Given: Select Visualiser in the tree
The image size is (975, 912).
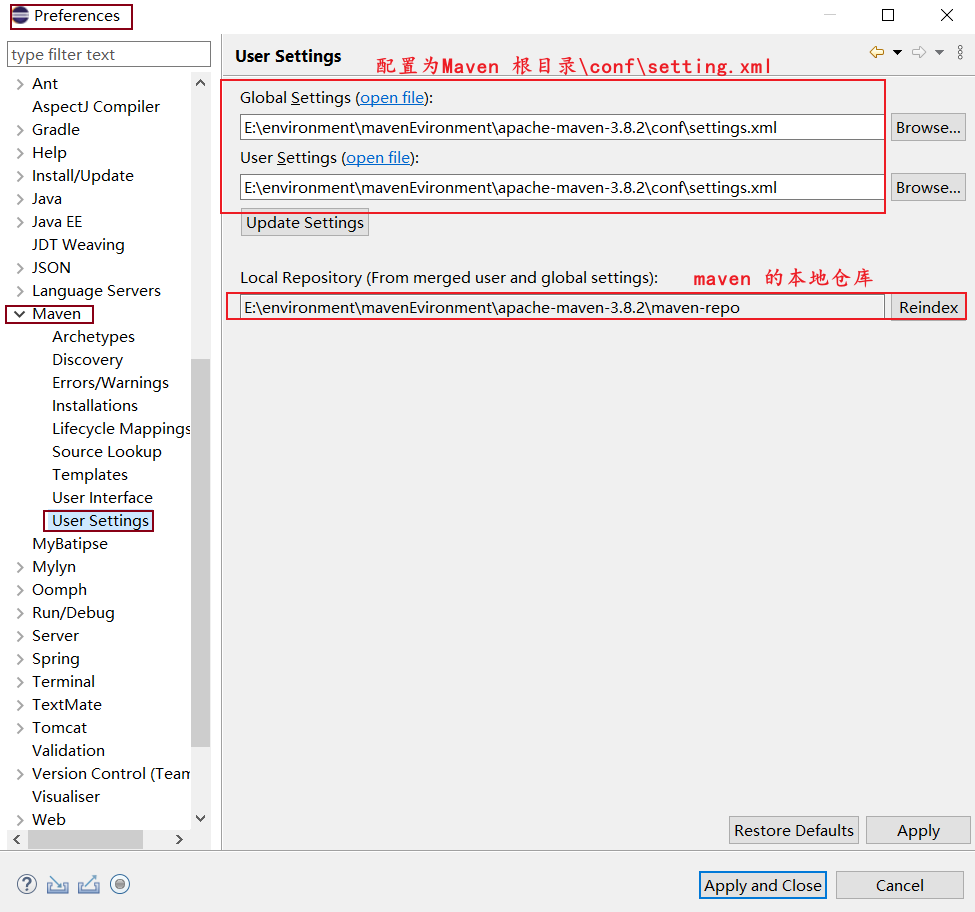Looking at the screenshot, I should pos(66,797).
